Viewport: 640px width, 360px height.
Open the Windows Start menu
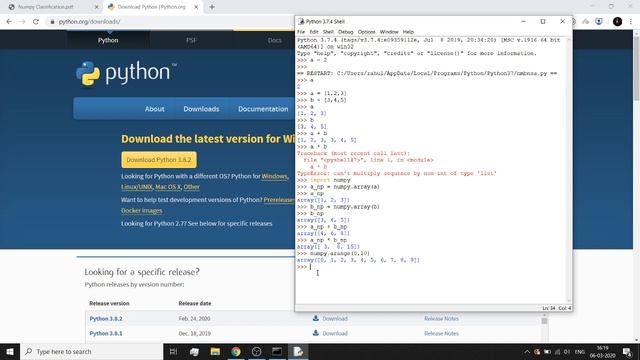tap(10, 351)
